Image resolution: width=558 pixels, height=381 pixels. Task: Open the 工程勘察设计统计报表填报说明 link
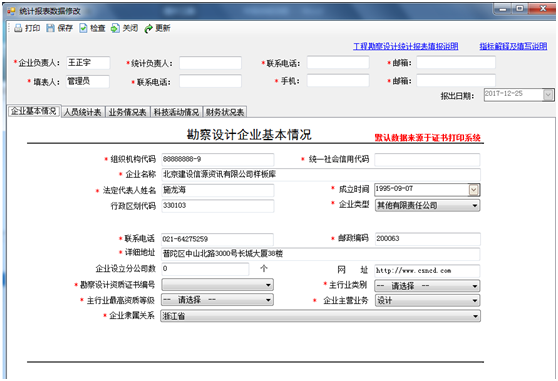(x=406, y=46)
